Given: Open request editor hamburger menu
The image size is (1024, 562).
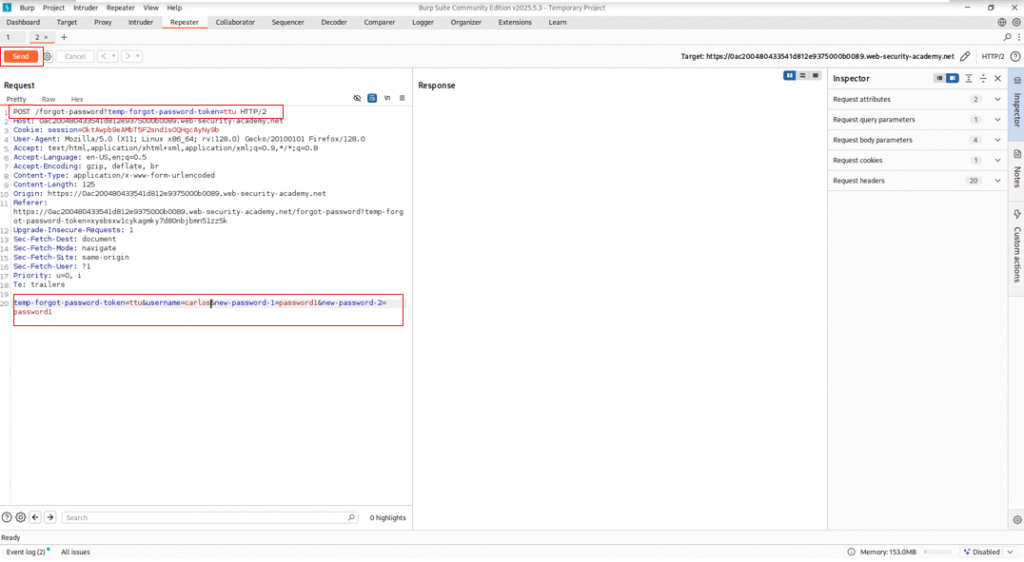Looking at the screenshot, I should pyautogui.click(x=402, y=98).
